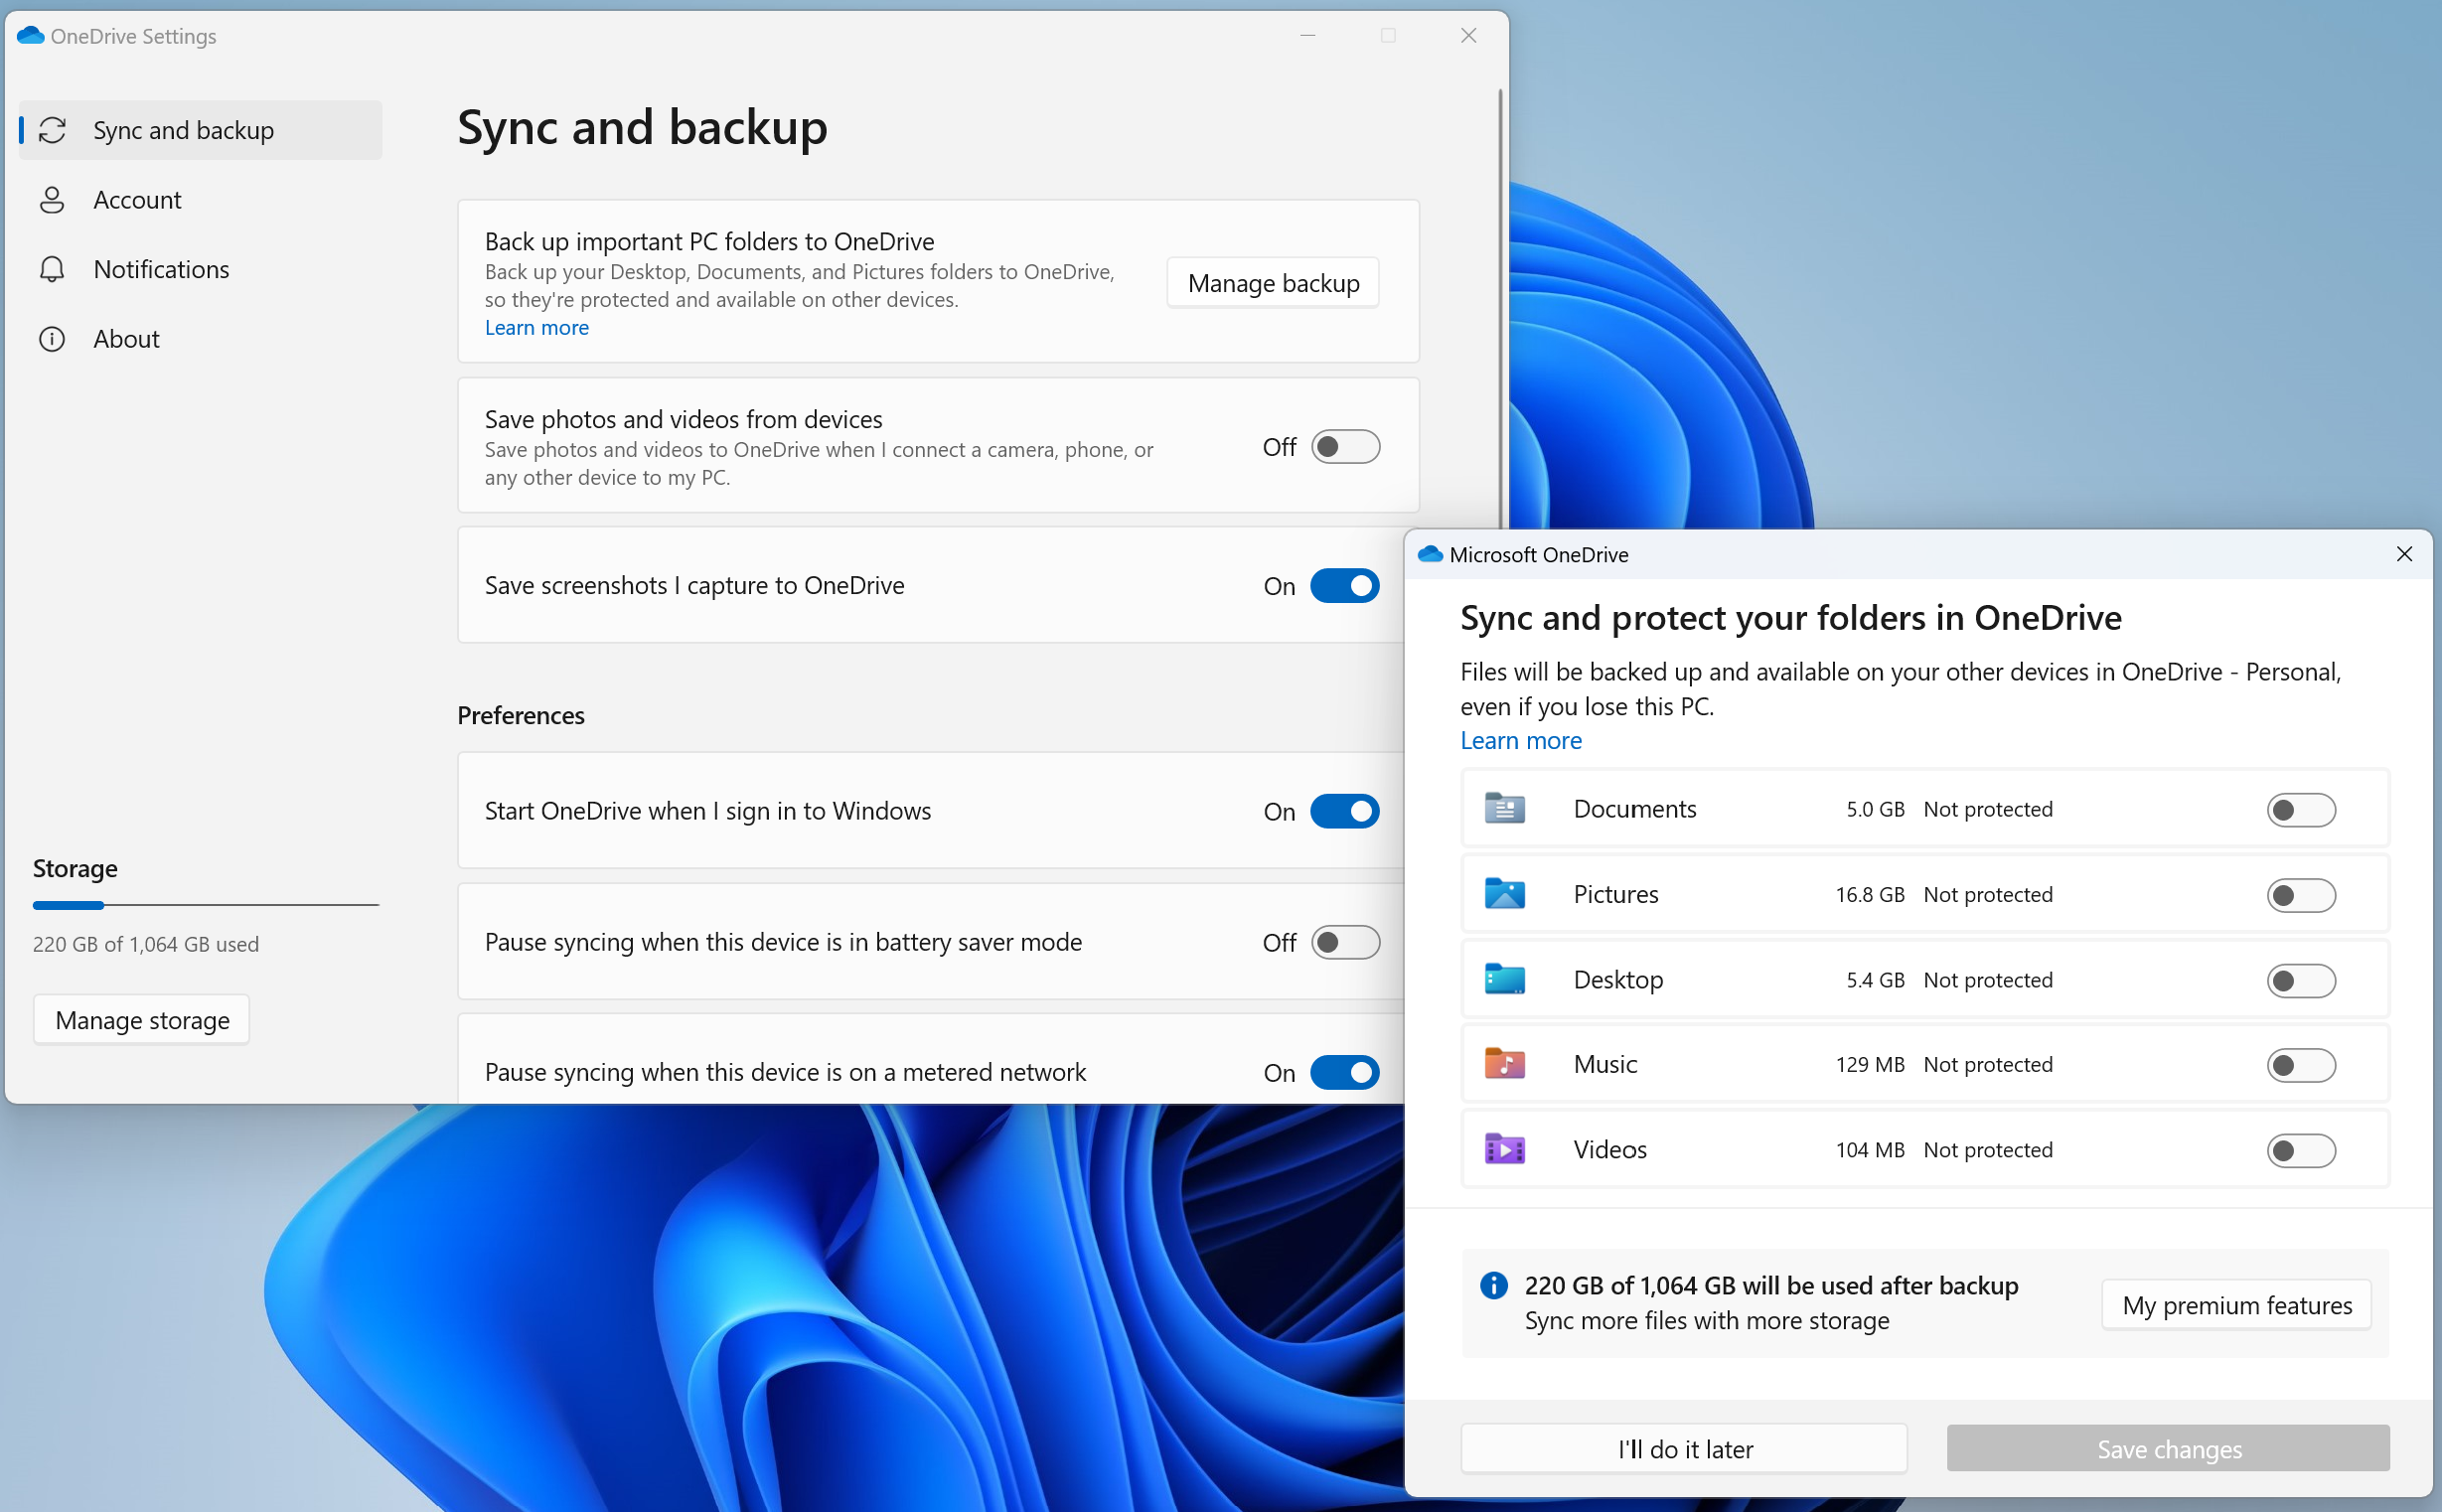Click the 'Storage' heading in sidebar

75,868
